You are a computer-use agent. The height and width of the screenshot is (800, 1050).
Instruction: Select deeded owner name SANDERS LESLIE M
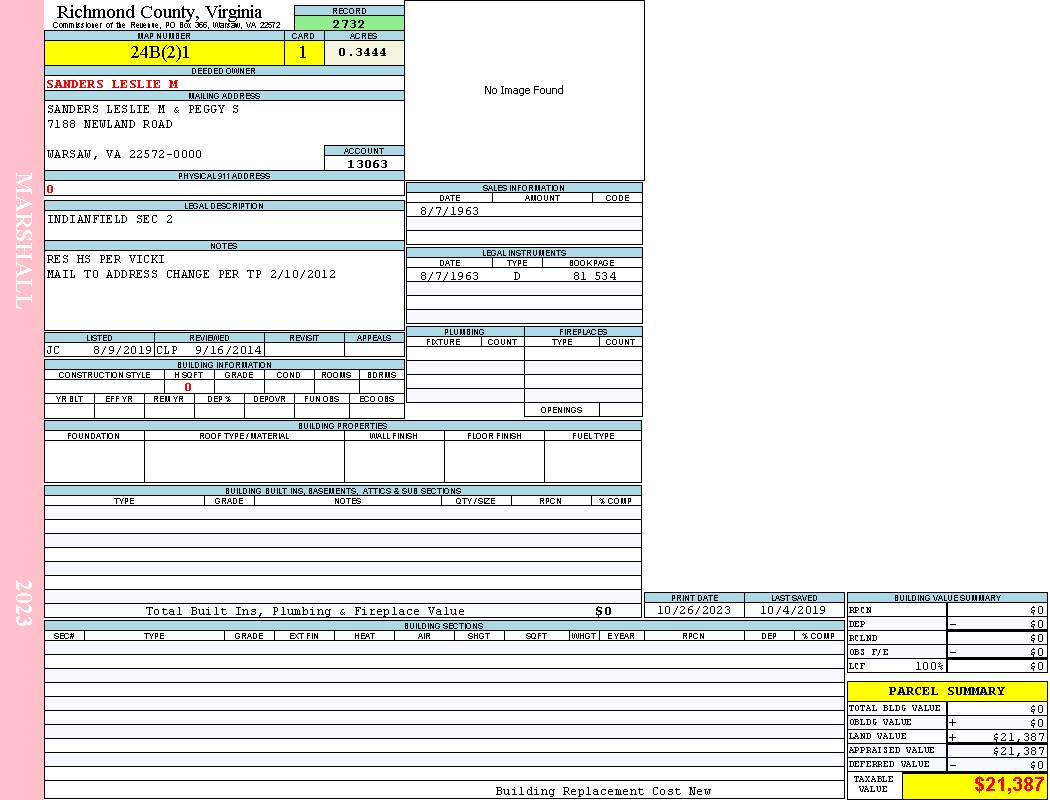112,84
